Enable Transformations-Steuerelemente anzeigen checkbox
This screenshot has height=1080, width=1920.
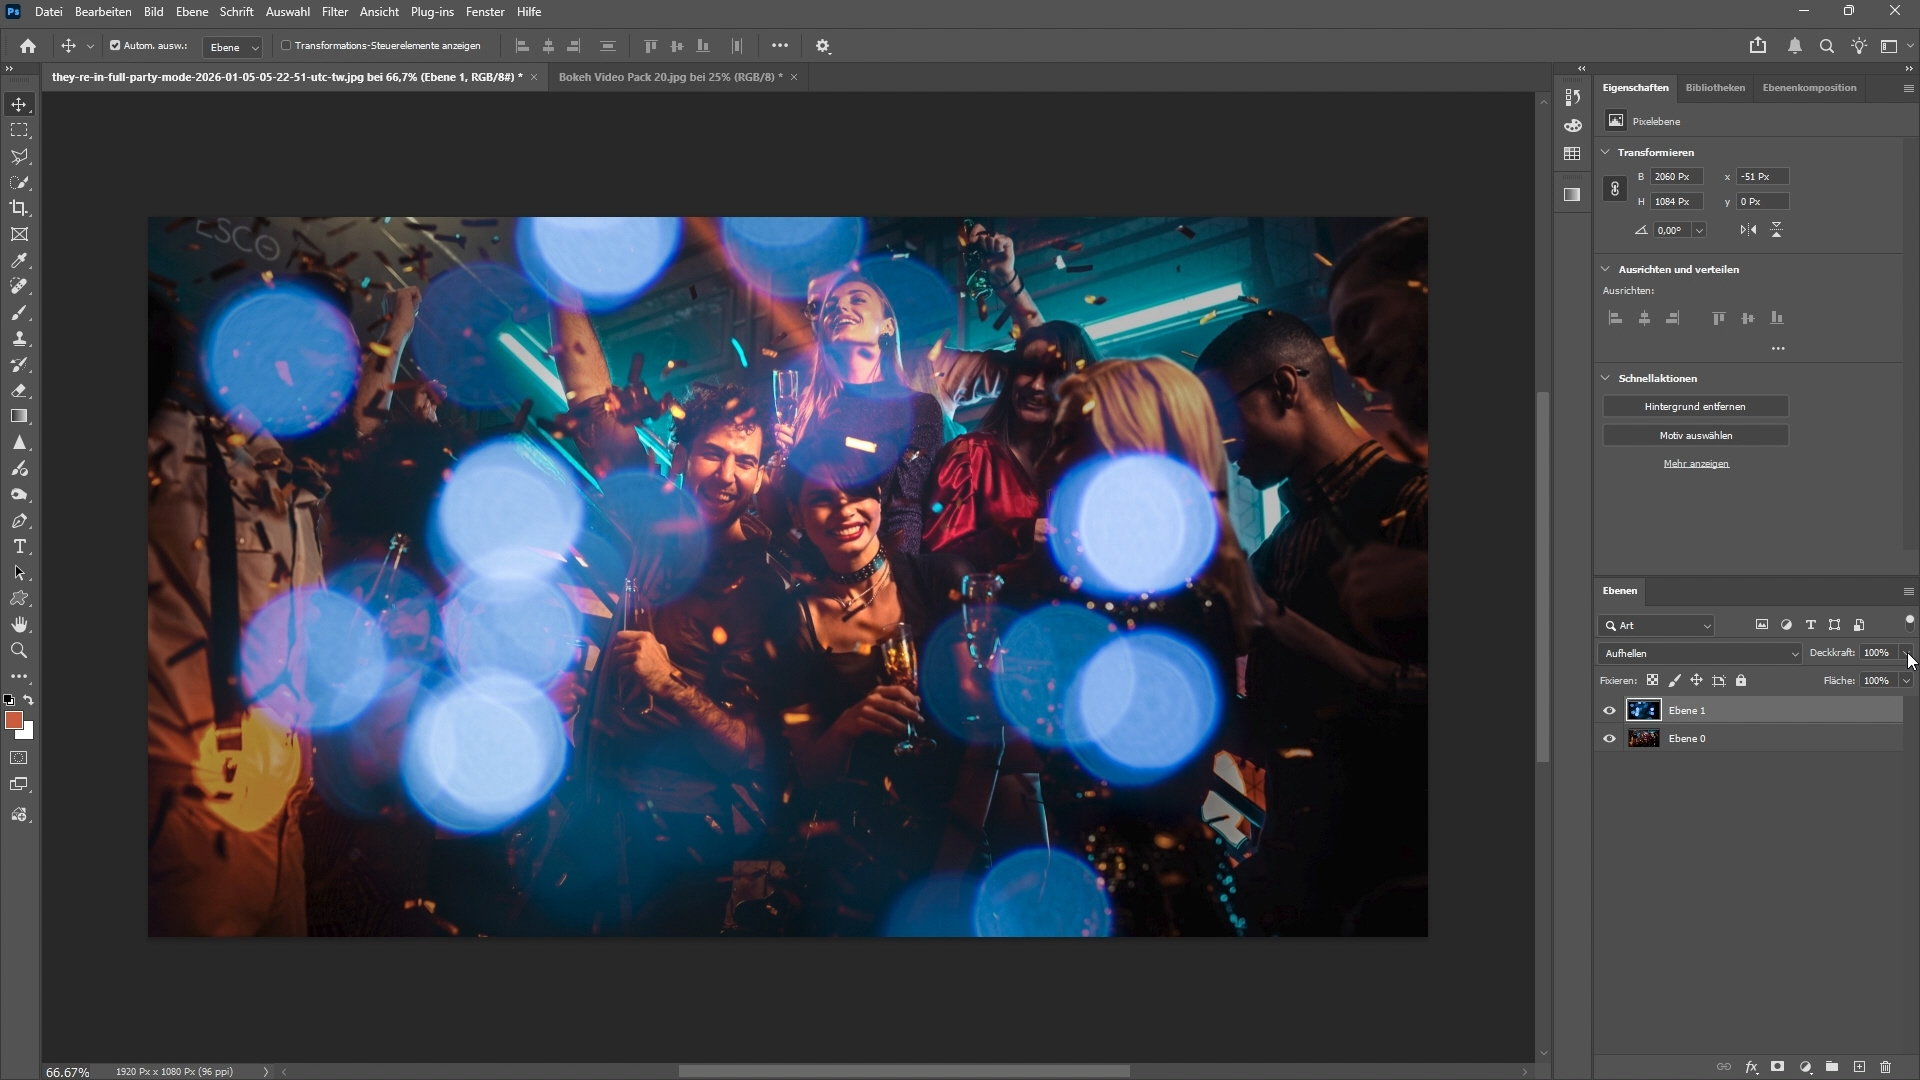286,46
